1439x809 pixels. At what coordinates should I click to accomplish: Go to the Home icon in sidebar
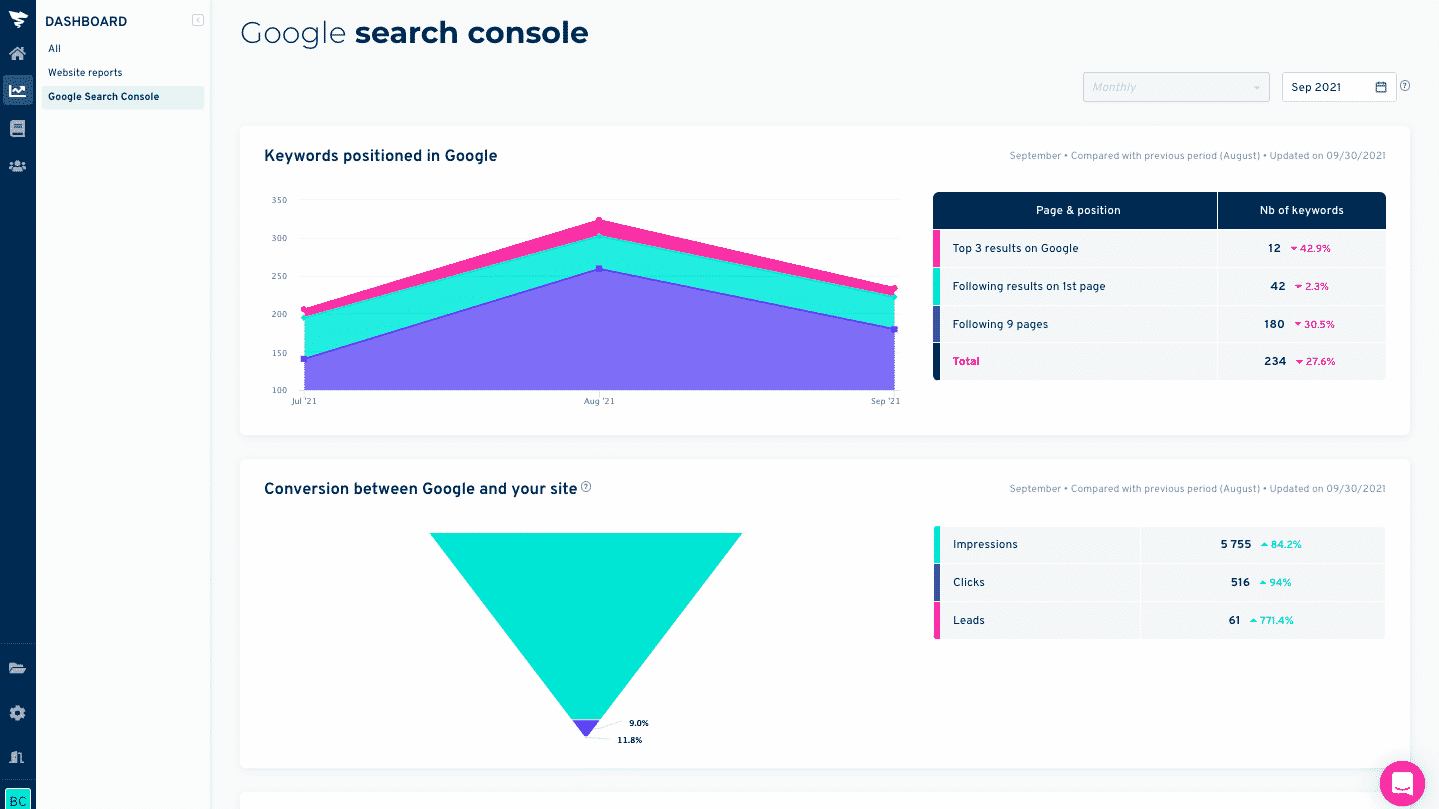[17, 54]
